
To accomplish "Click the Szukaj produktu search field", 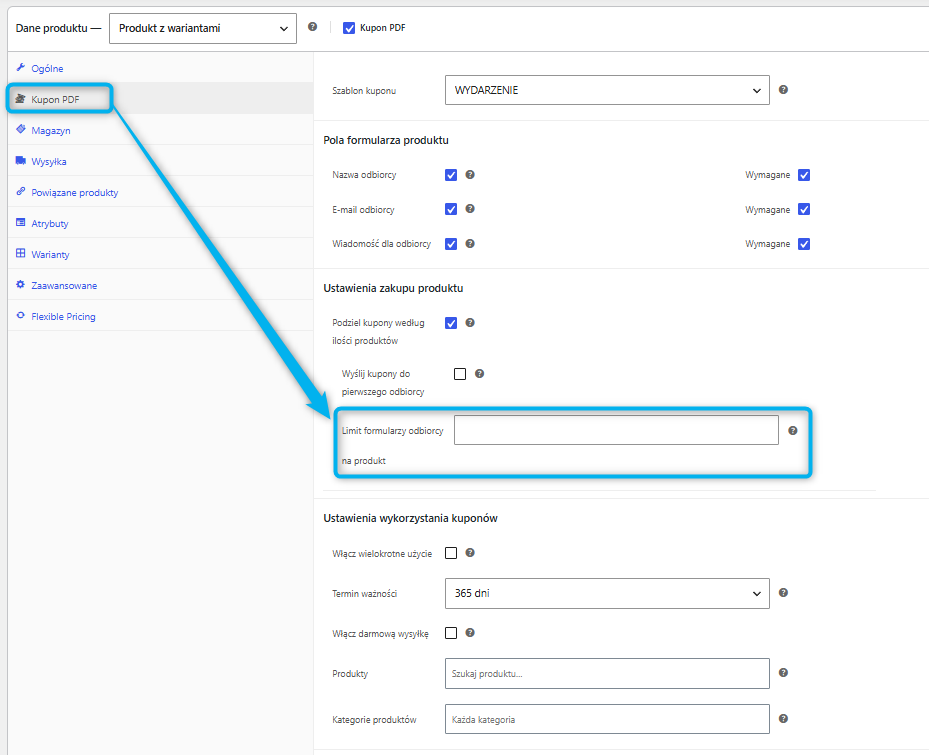I will (x=607, y=673).
